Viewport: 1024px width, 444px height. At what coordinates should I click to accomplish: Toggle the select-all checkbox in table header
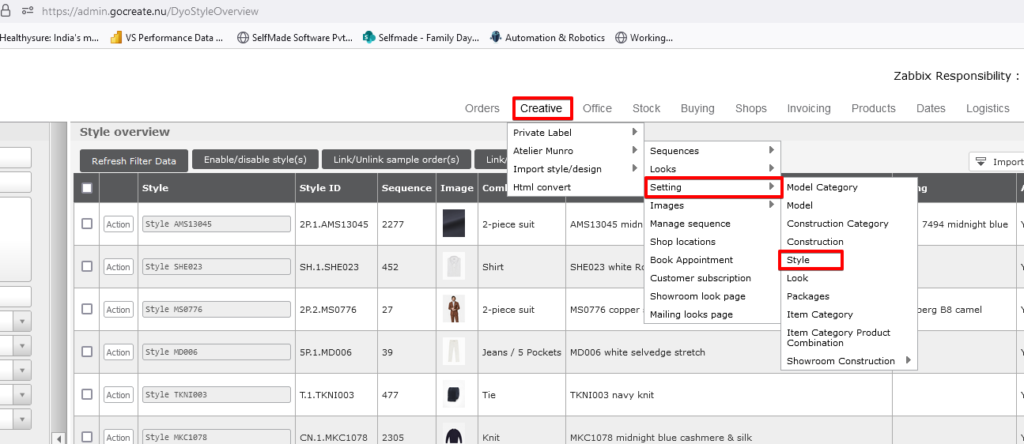(87, 187)
